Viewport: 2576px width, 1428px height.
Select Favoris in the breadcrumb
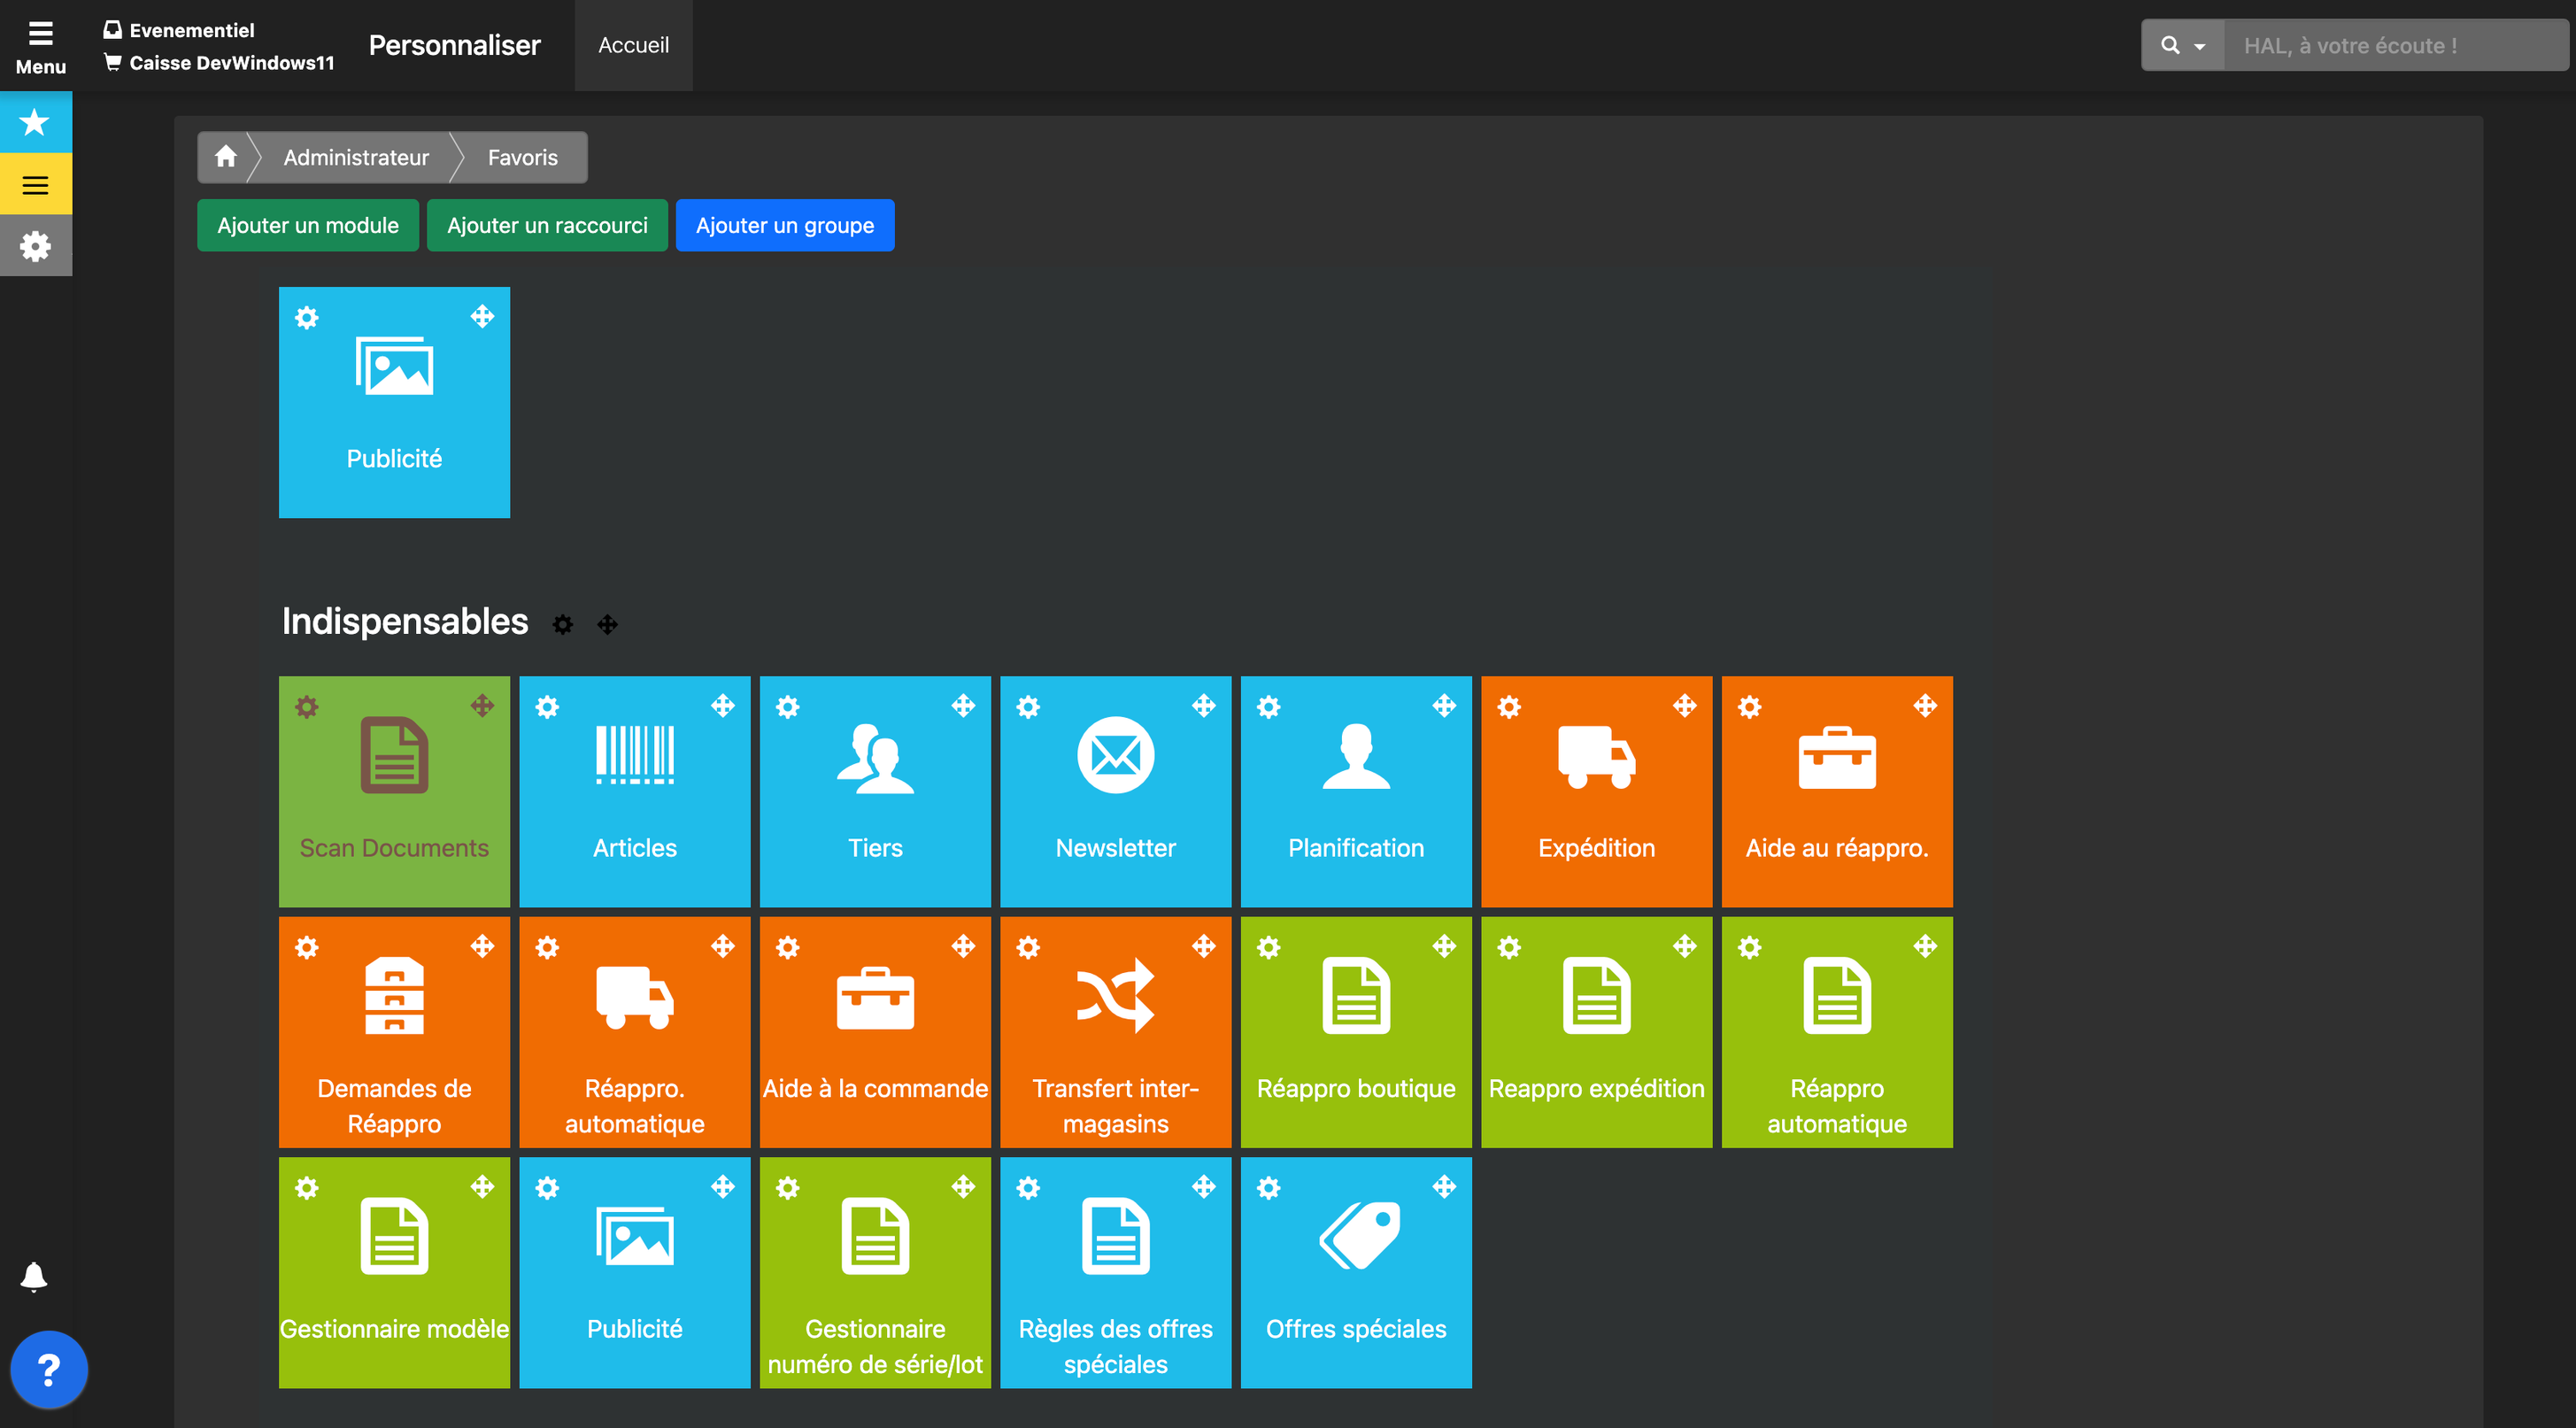click(523, 157)
